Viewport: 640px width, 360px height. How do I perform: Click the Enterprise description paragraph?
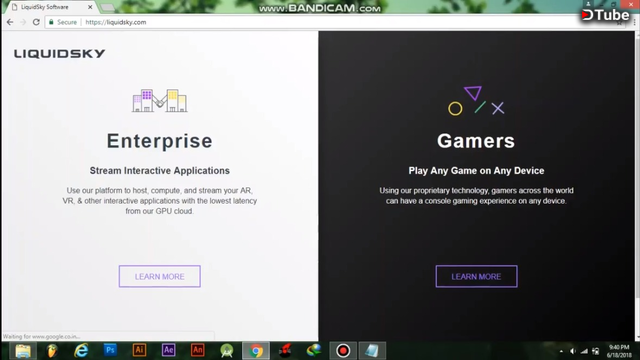(x=160, y=201)
